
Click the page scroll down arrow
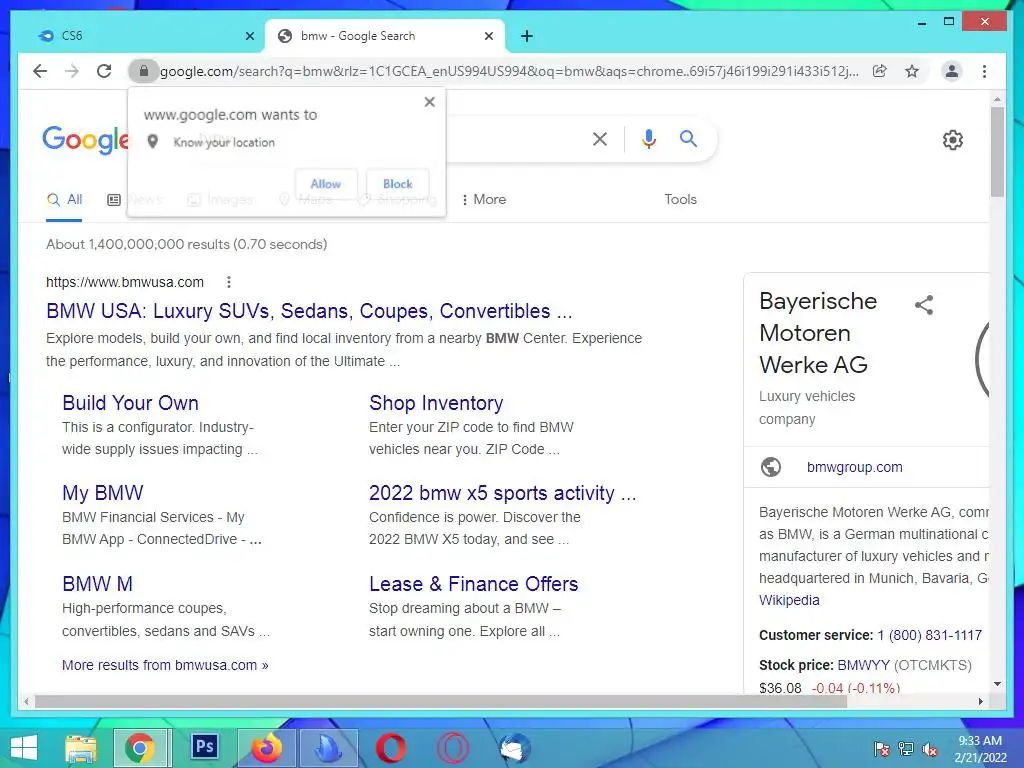click(997, 684)
